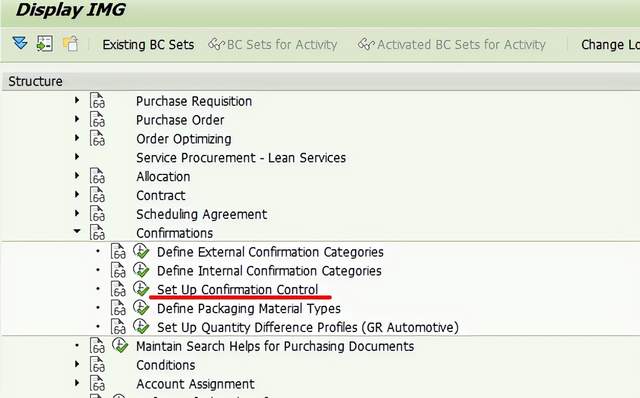Execute activity for Set Up Quantity Difference Profiles

pyautogui.click(x=141, y=327)
